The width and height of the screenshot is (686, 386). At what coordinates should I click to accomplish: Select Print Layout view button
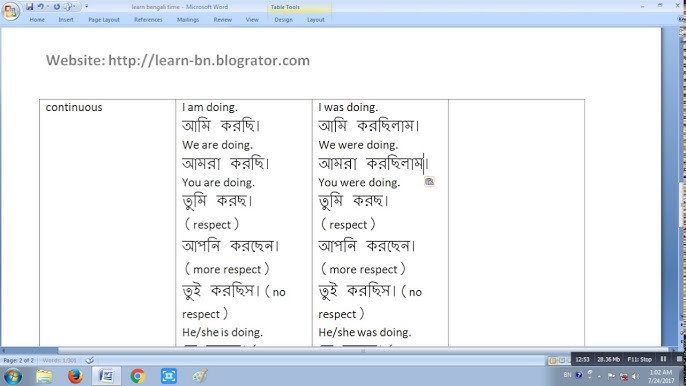553,360
